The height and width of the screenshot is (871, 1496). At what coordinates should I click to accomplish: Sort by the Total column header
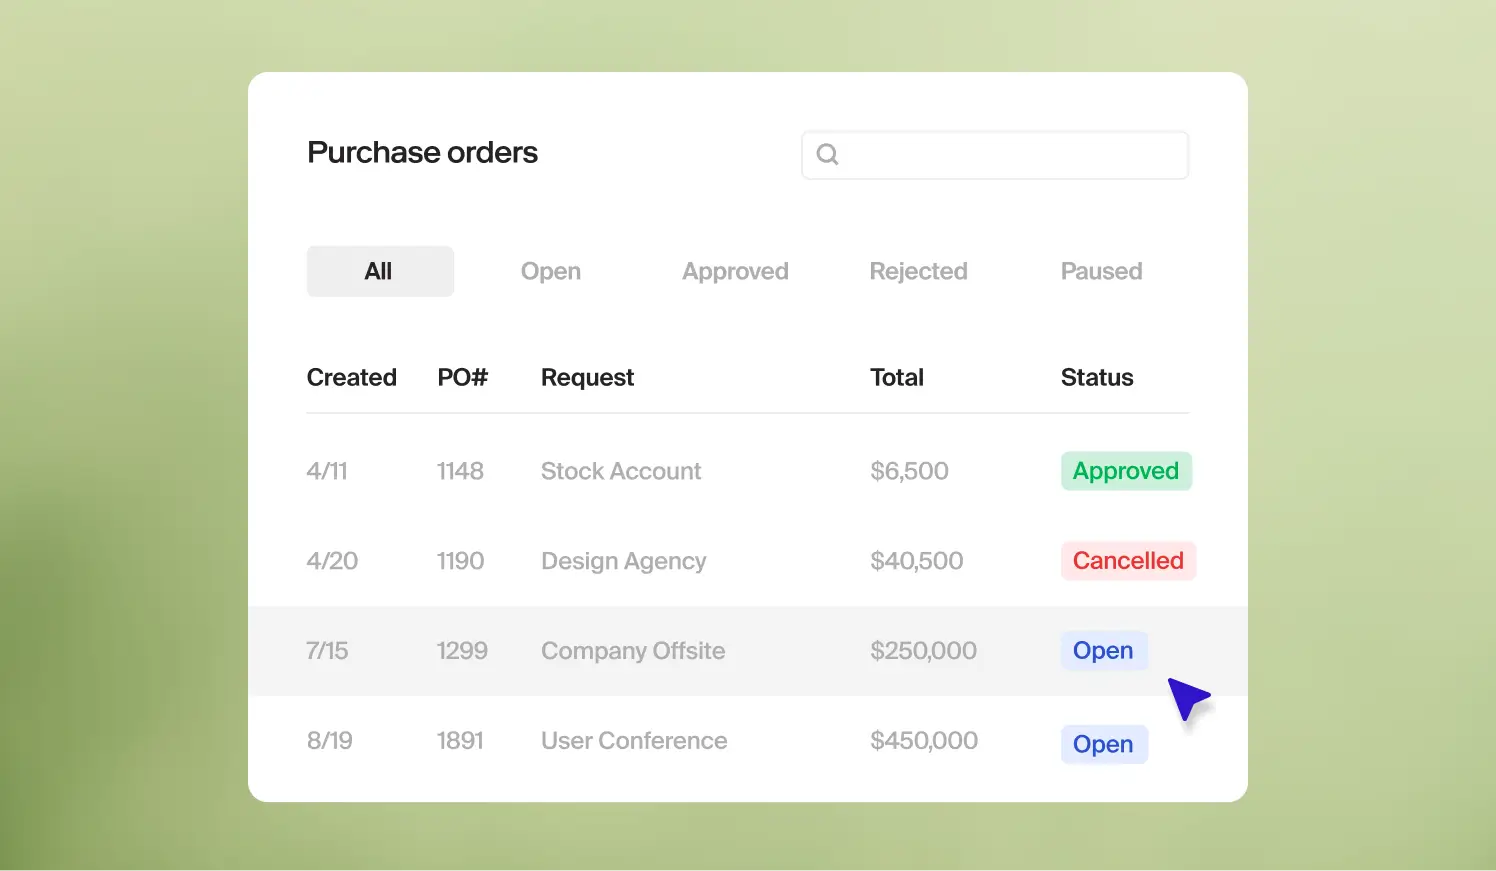pos(896,377)
